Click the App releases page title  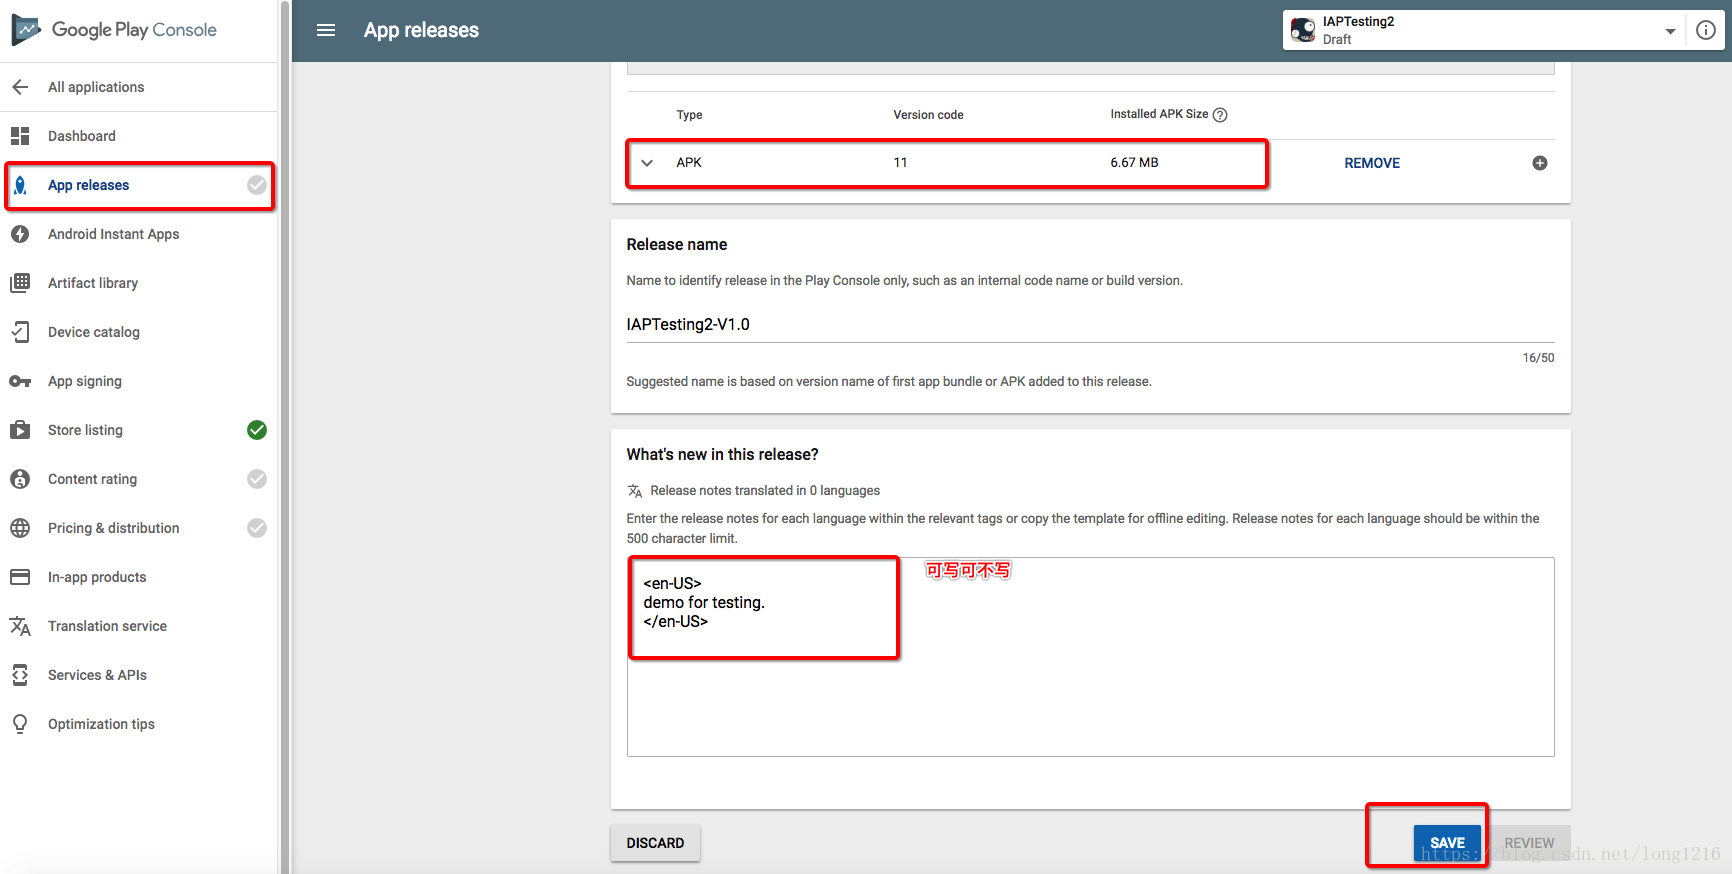pos(421,30)
